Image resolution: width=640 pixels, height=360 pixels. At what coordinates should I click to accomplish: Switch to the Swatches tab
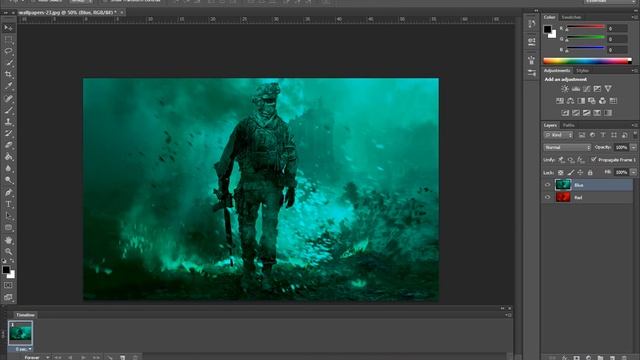(x=571, y=17)
